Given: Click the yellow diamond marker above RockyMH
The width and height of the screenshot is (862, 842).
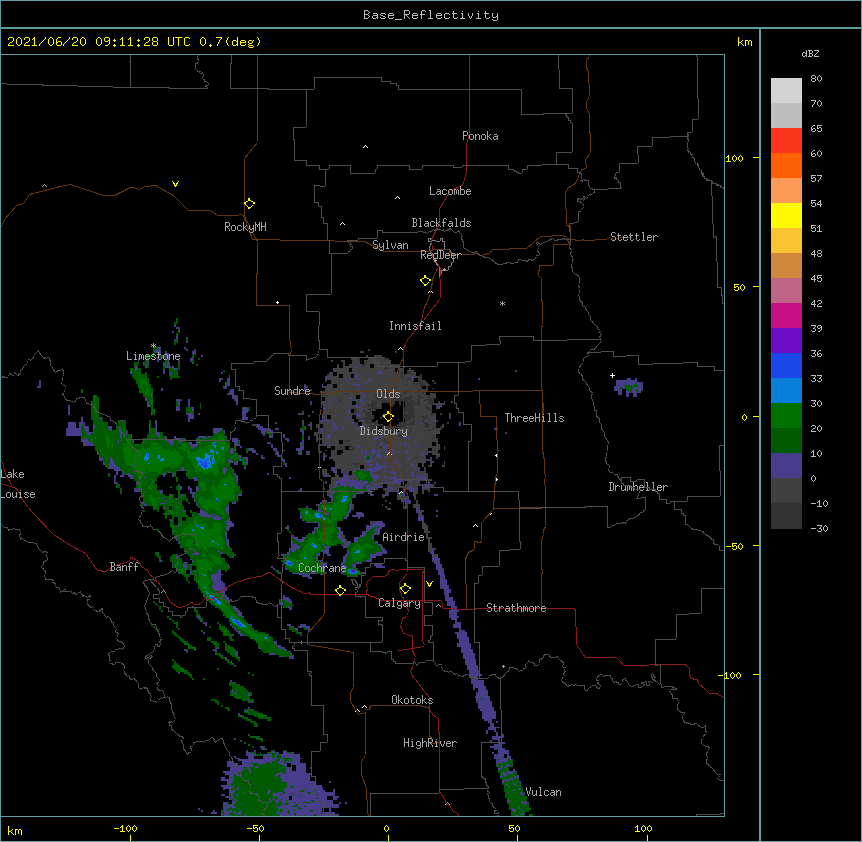Looking at the screenshot, I should [x=250, y=204].
